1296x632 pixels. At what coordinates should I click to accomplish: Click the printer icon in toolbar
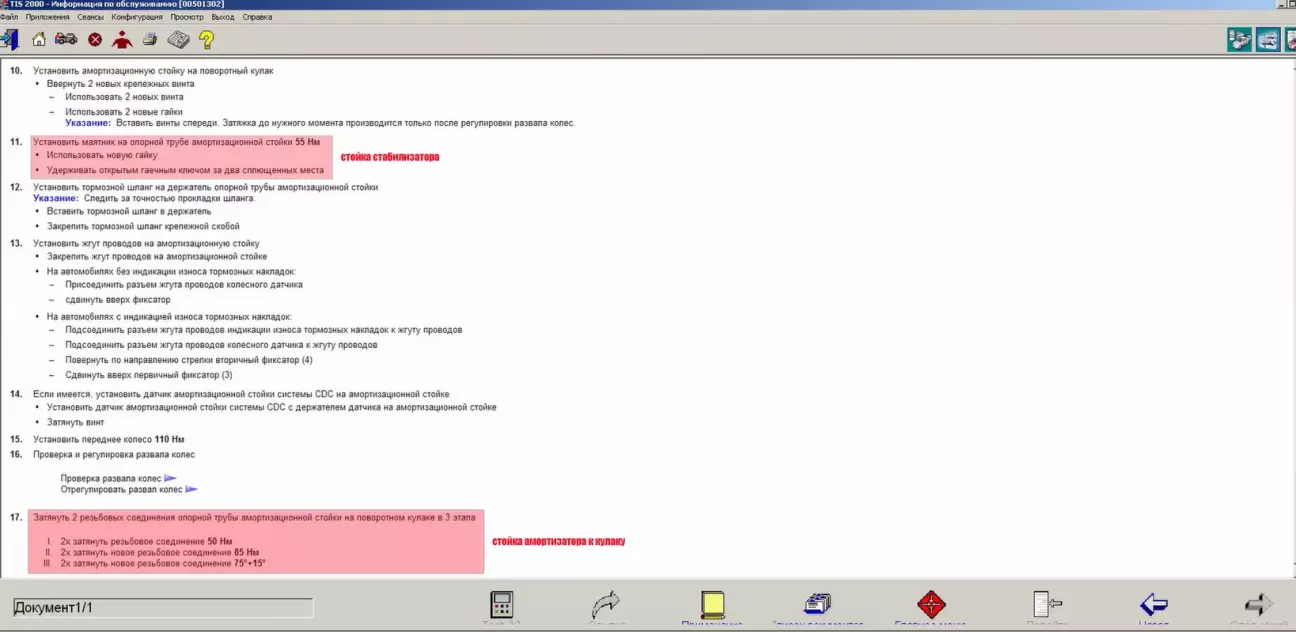[x=149, y=40]
